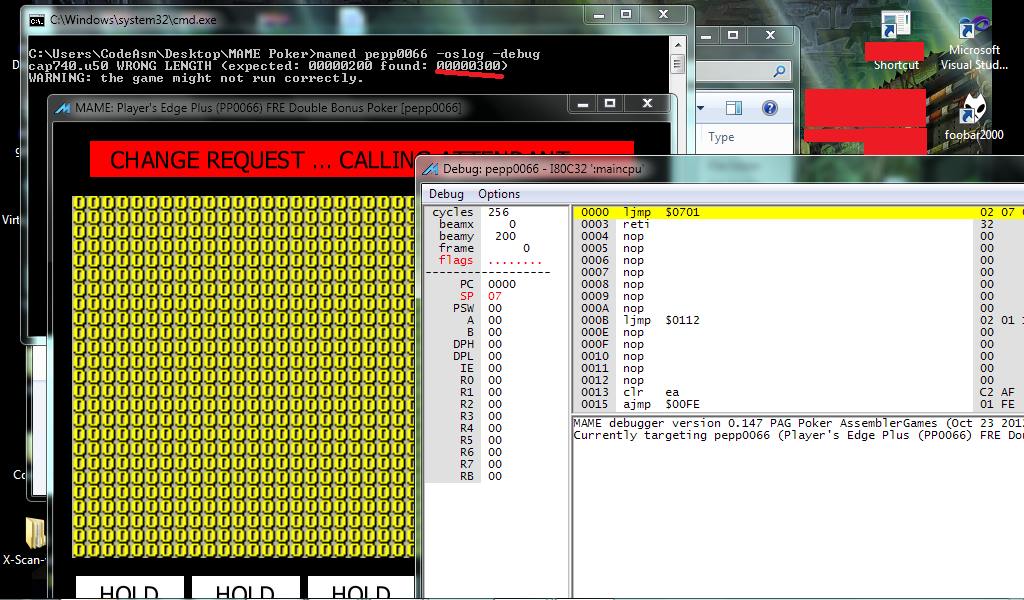The image size is (1024, 600).
Task: Click the MAME game window title icon
Action: point(63,108)
